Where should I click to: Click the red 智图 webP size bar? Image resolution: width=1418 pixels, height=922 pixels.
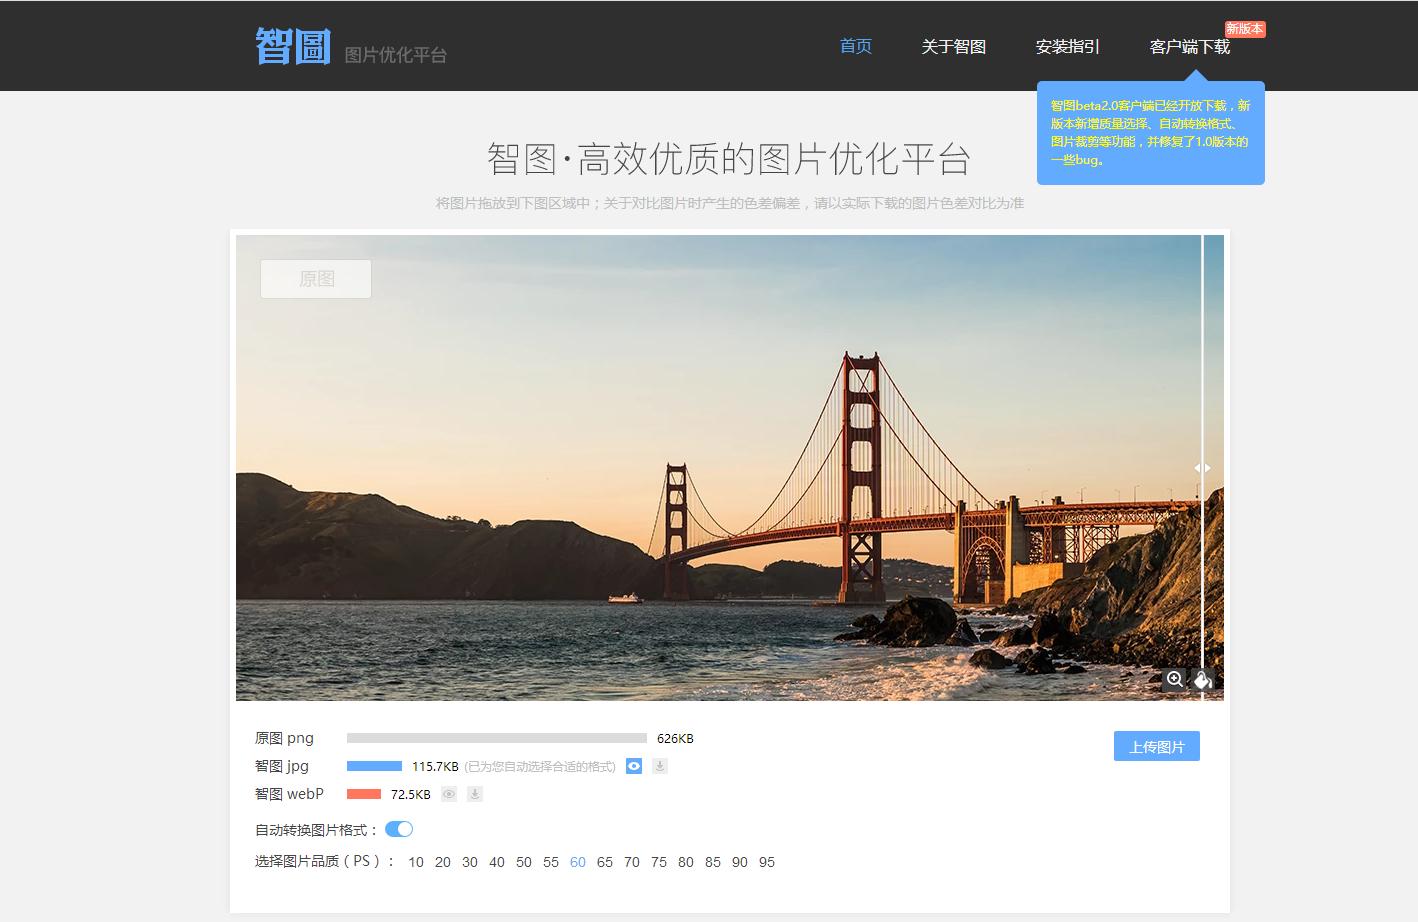364,794
